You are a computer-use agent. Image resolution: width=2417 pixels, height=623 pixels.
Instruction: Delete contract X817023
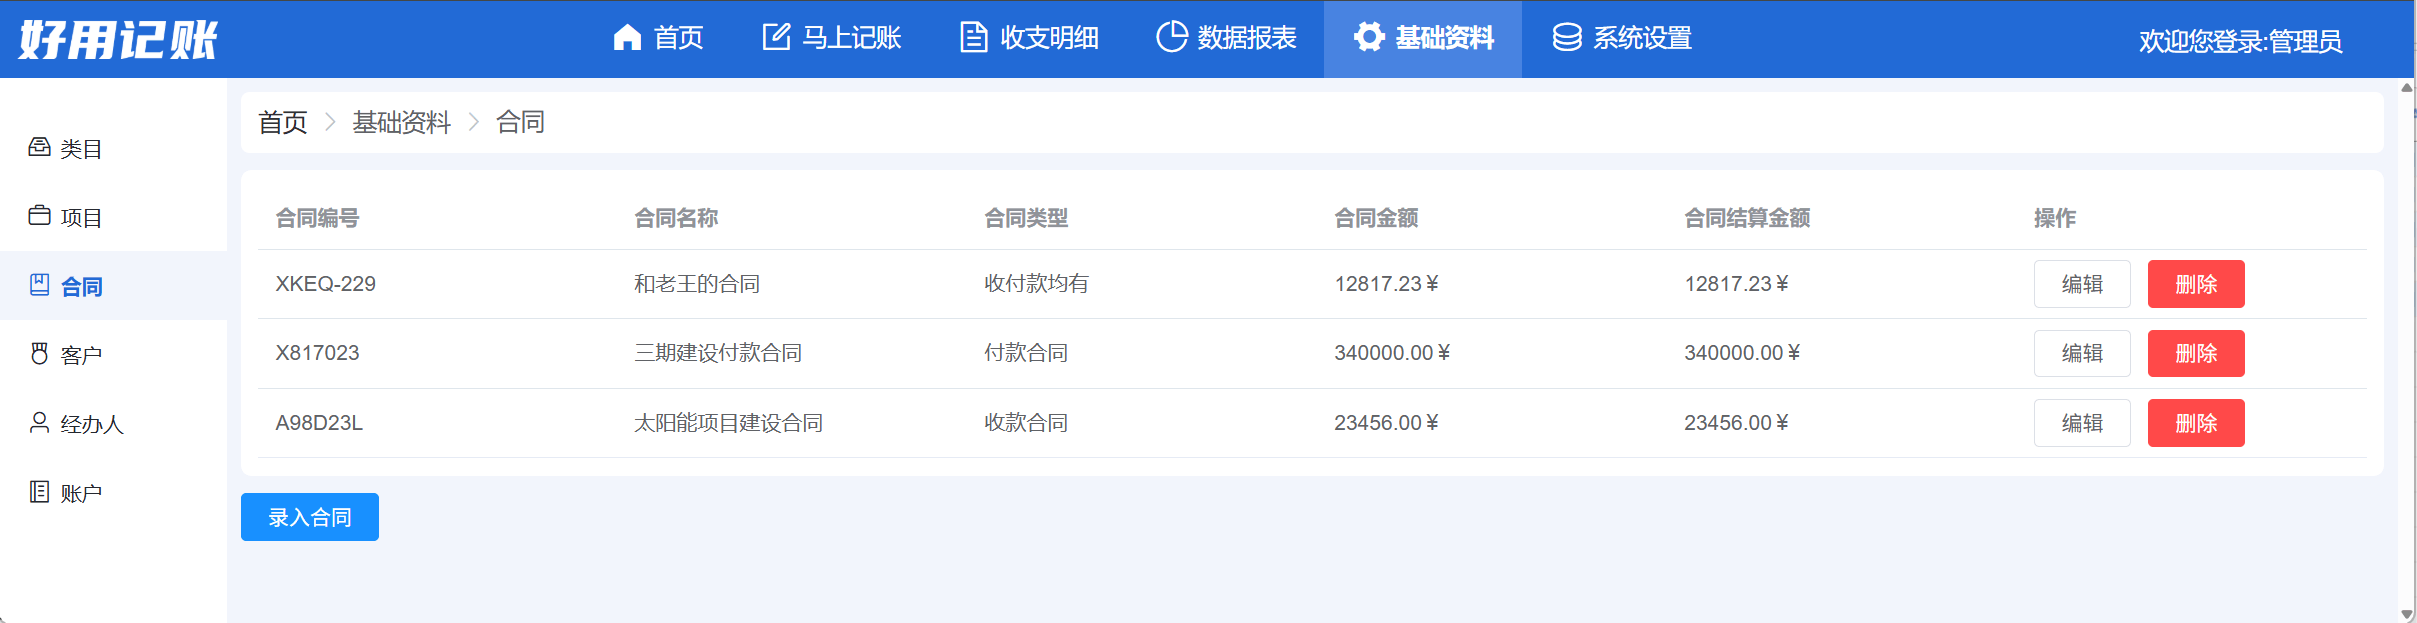[x=2196, y=353]
